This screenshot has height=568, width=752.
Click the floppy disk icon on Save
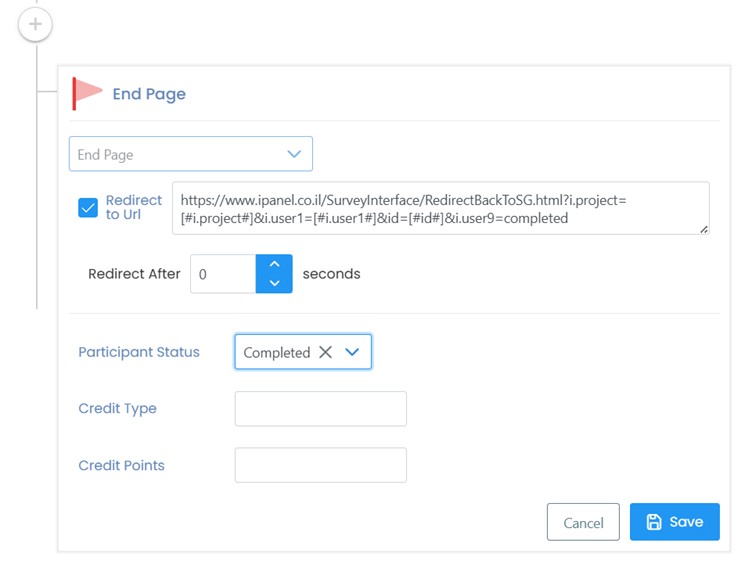point(654,521)
